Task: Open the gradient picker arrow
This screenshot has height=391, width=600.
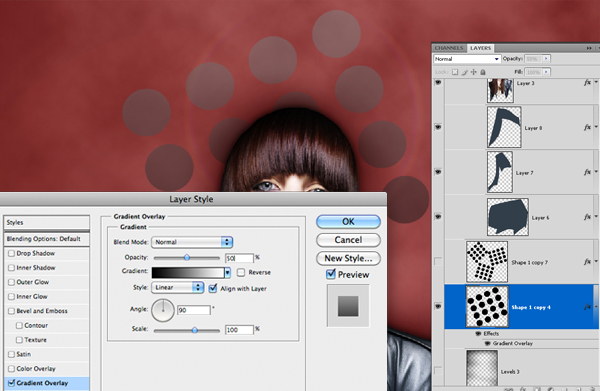Action: [x=228, y=272]
